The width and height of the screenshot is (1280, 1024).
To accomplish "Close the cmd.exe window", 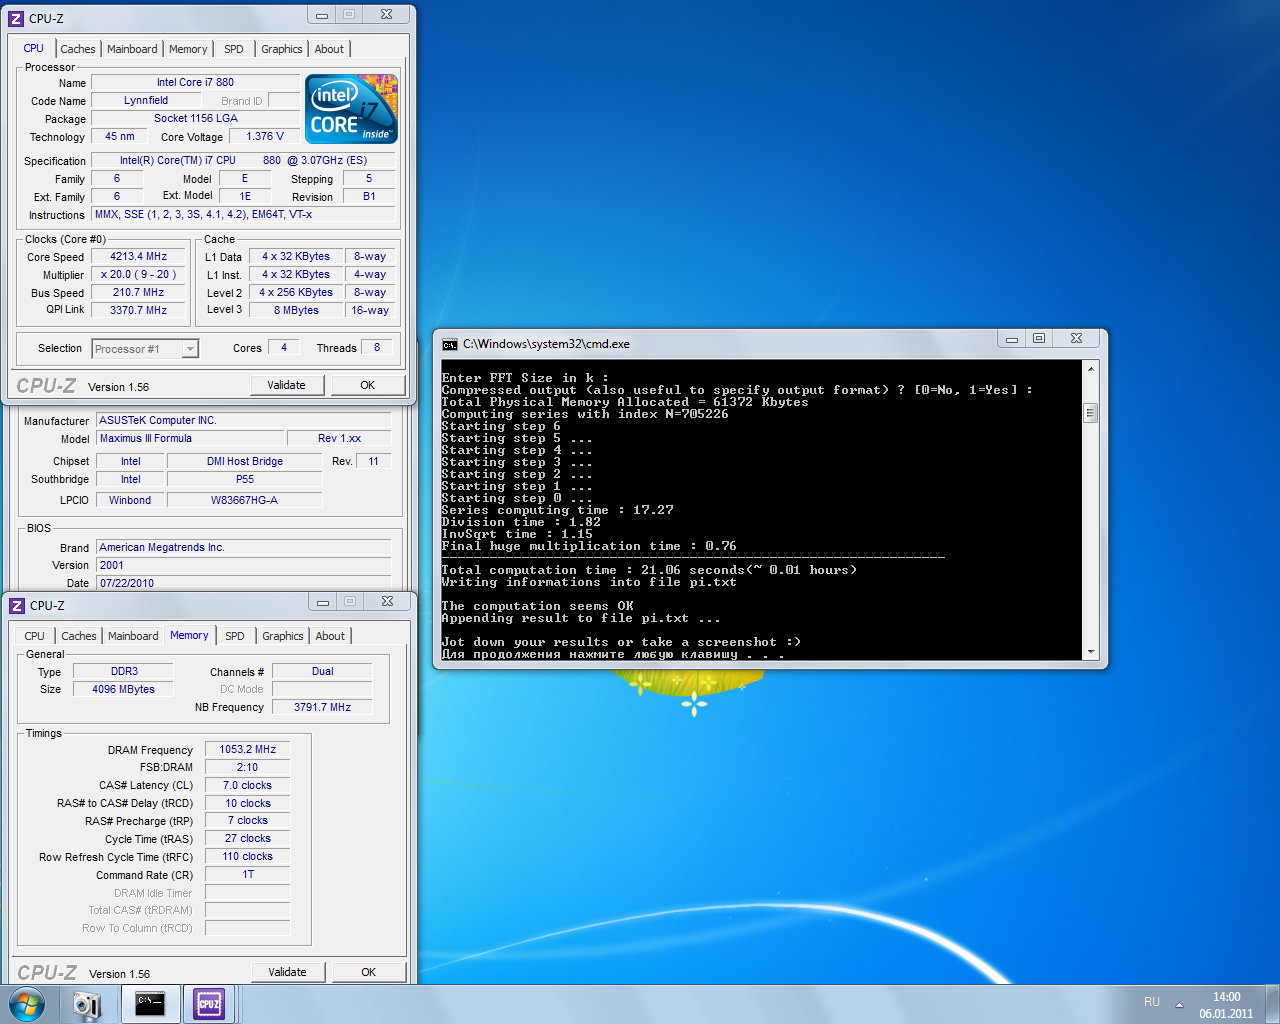I will click(x=1076, y=339).
